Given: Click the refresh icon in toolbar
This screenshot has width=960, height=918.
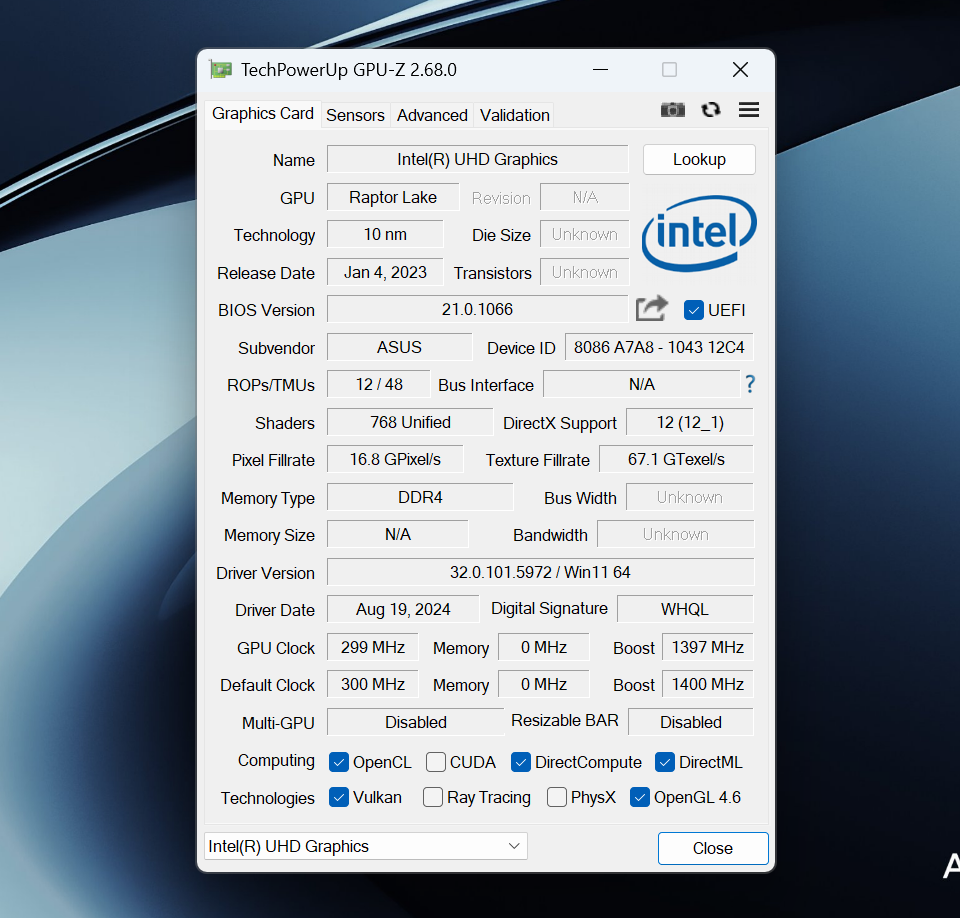Looking at the screenshot, I should tap(711, 110).
